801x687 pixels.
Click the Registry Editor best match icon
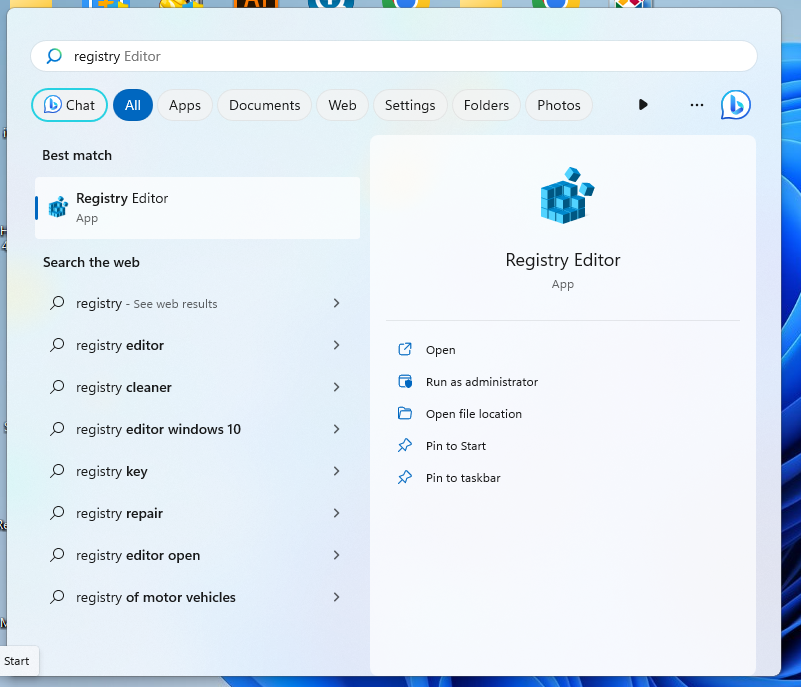(x=58, y=207)
